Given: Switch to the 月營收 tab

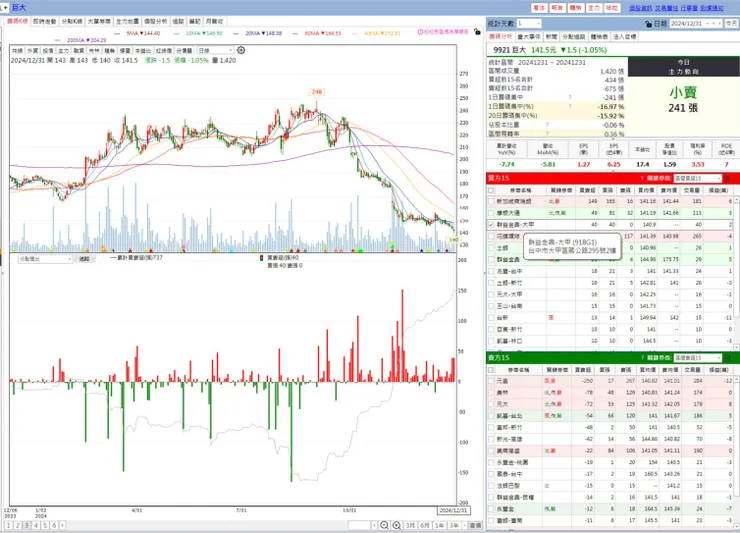Looking at the screenshot, I should 214,21.
